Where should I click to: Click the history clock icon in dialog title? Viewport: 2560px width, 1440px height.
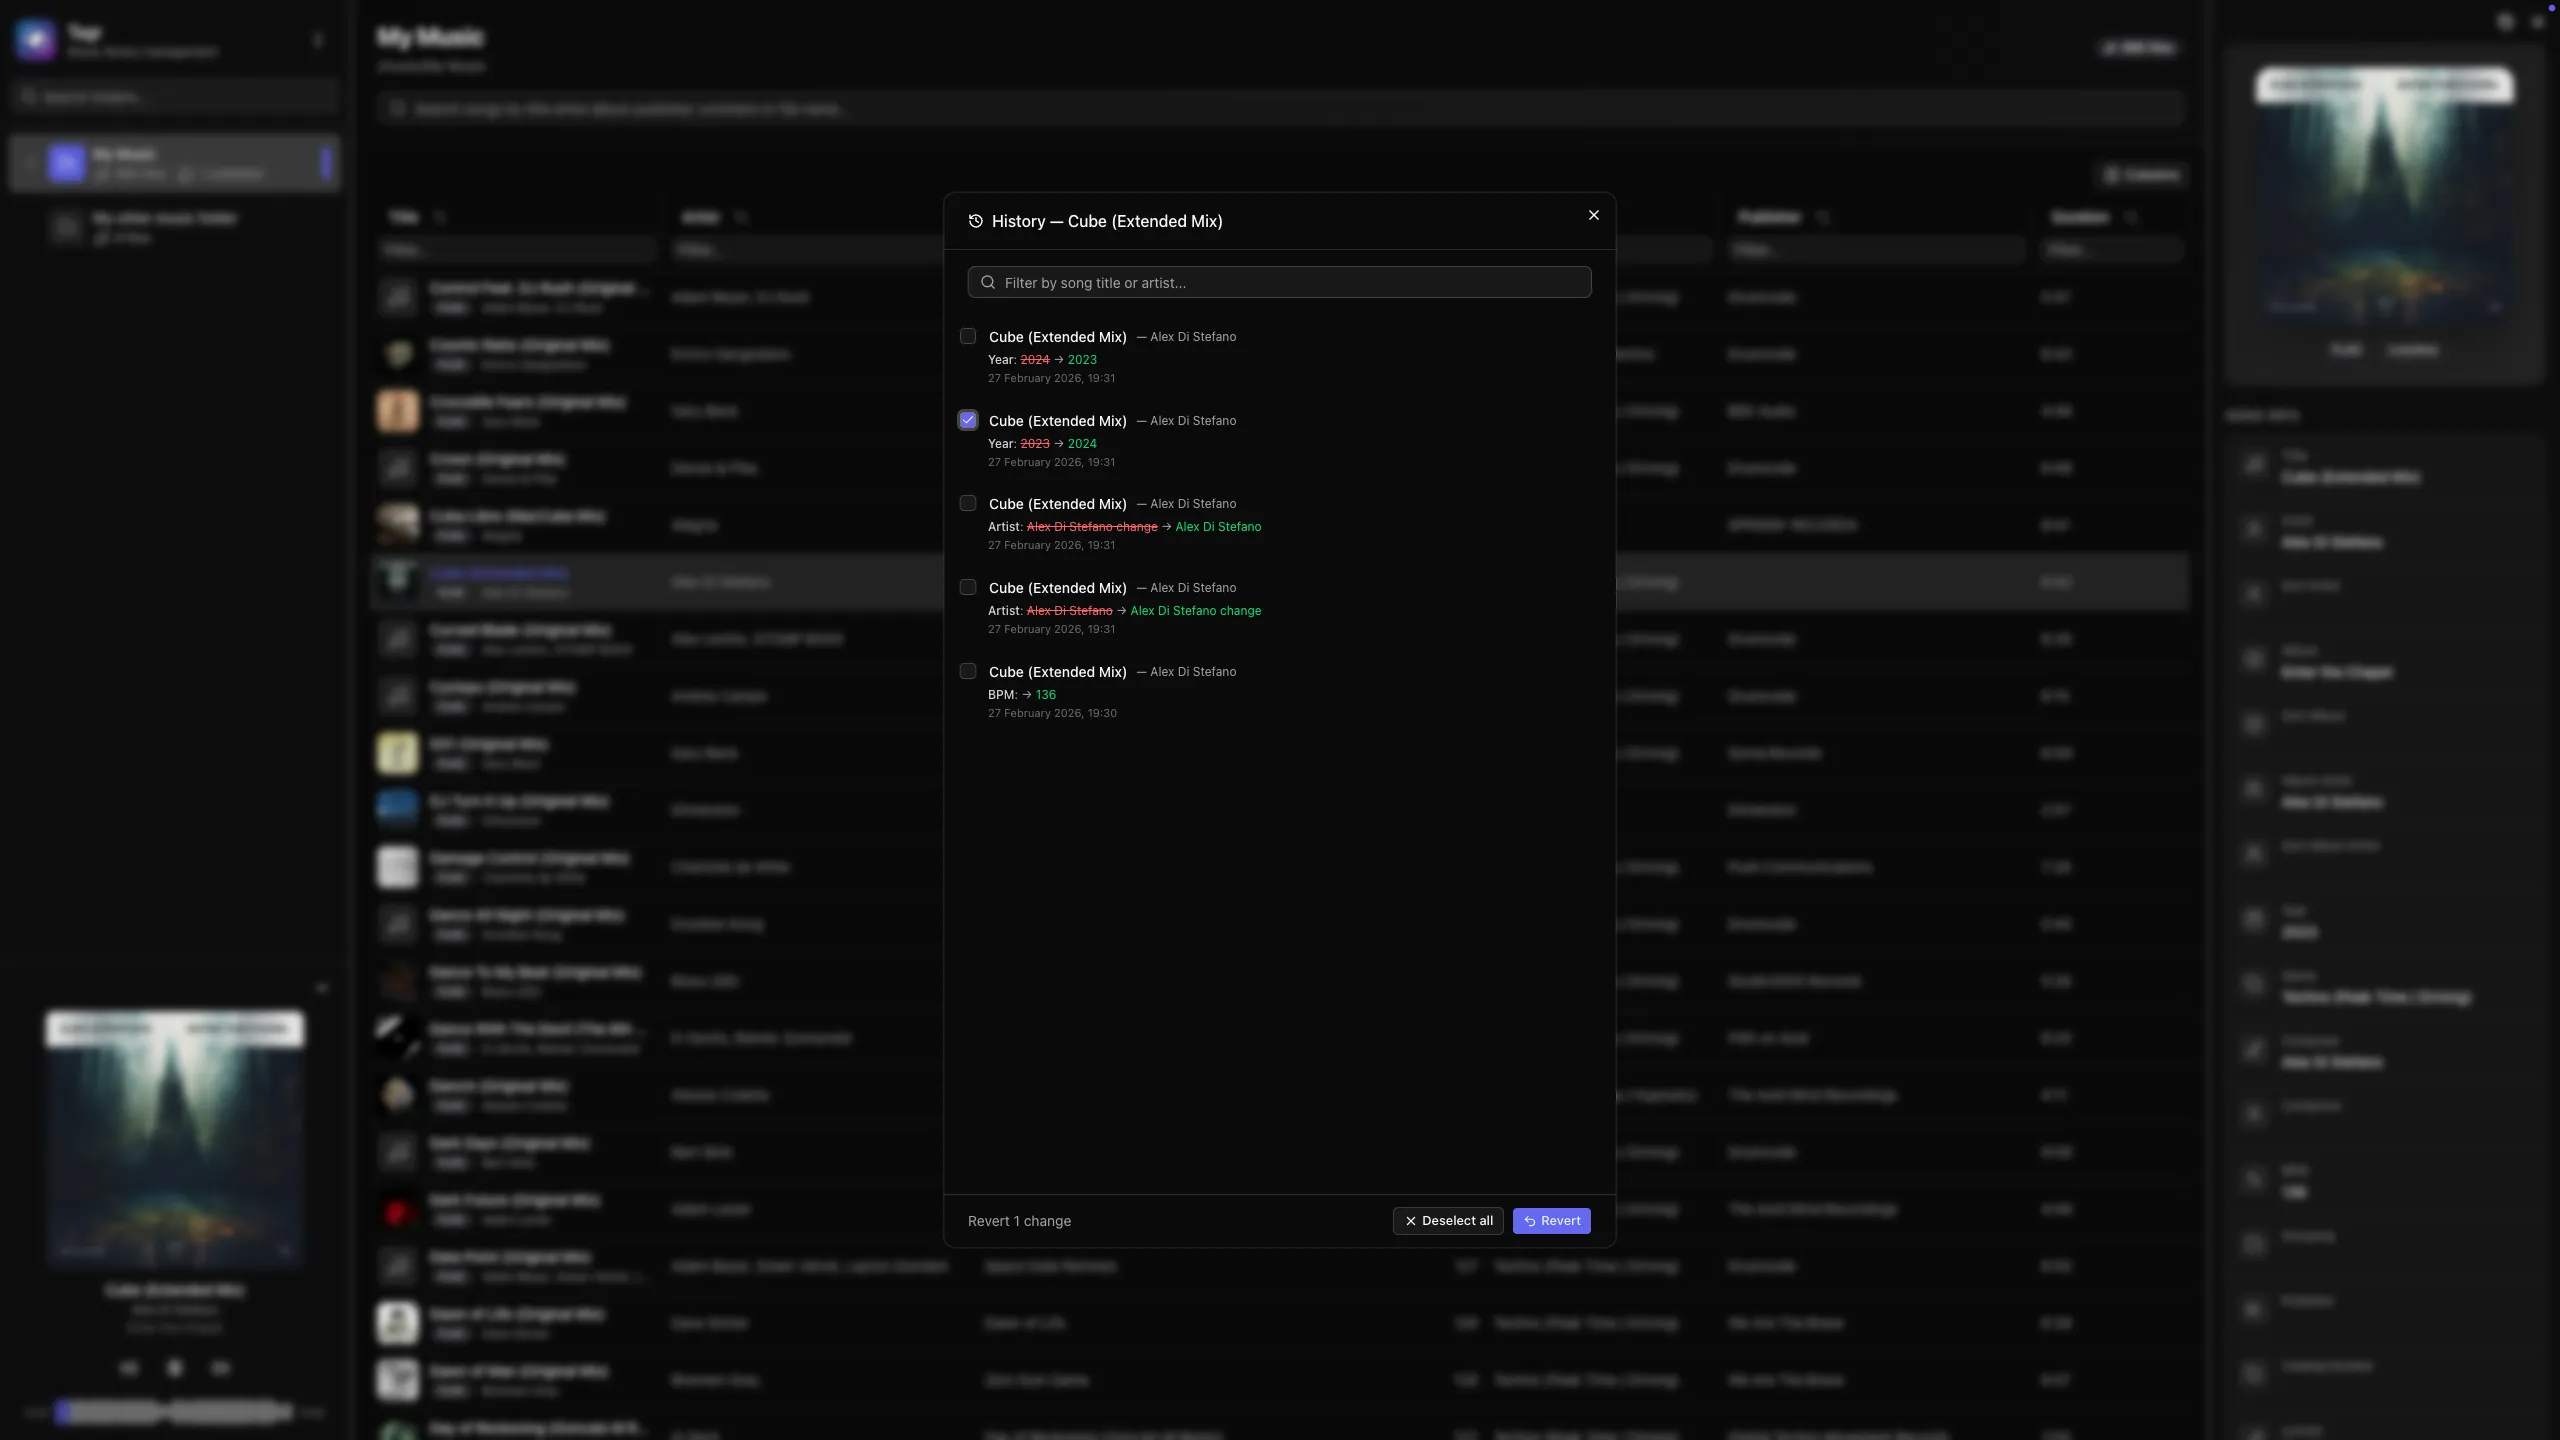976,221
